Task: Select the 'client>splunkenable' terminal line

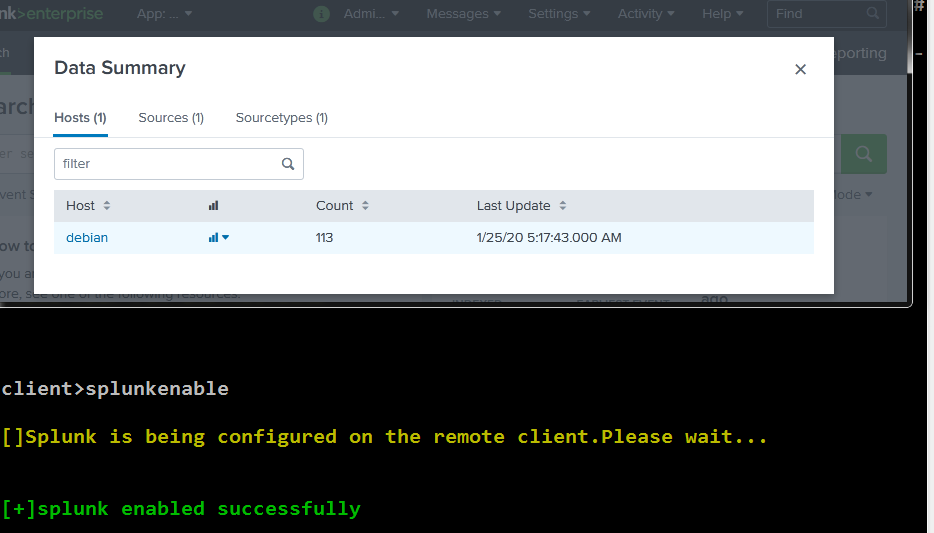Action: pyautogui.click(x=115, y=389)
